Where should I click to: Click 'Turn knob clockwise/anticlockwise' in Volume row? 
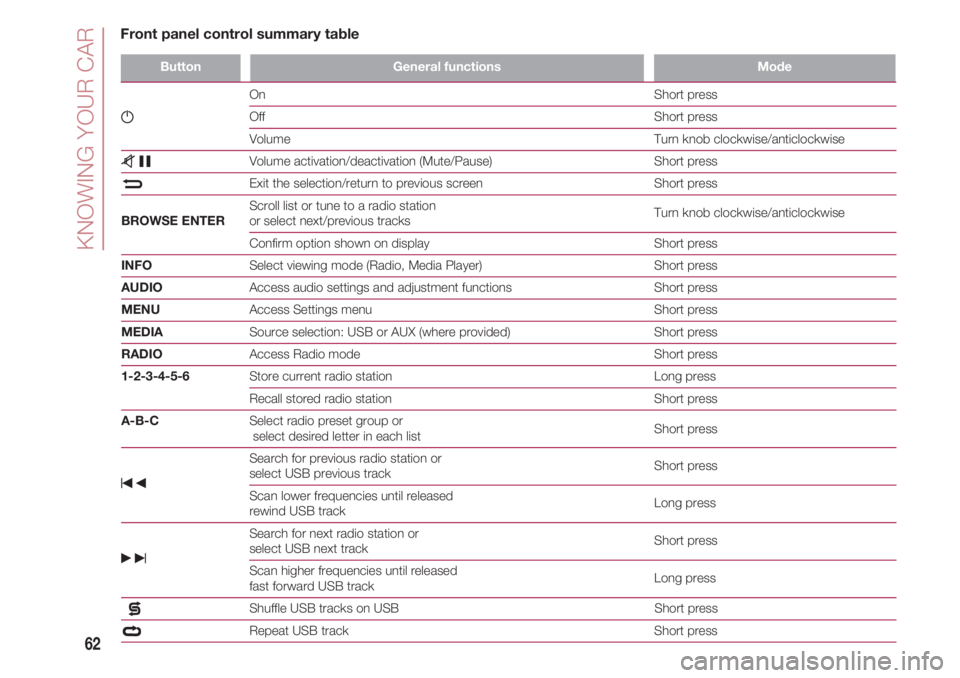749,140
